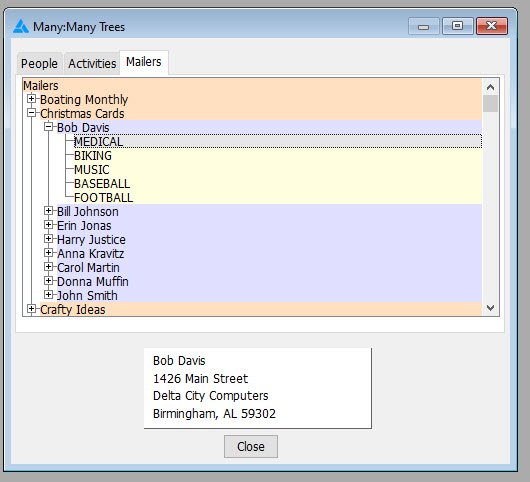
Task: Select the FOOTBALL activity item
Action: click(x=103, y=198)
